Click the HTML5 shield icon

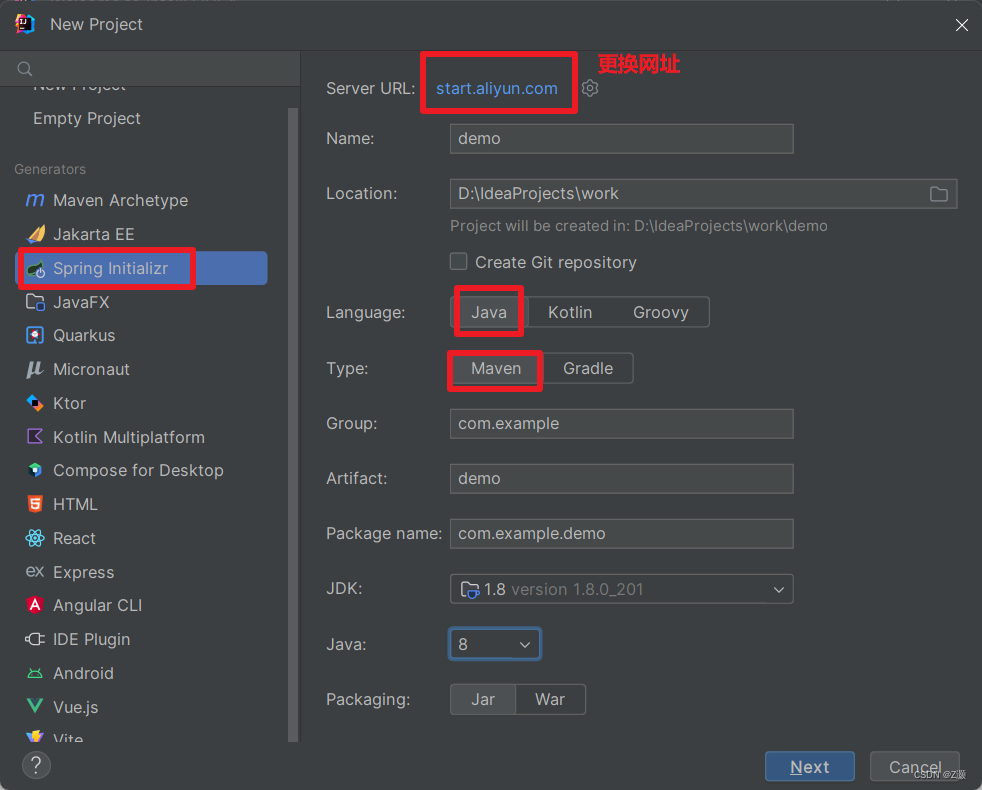(35, 504)
